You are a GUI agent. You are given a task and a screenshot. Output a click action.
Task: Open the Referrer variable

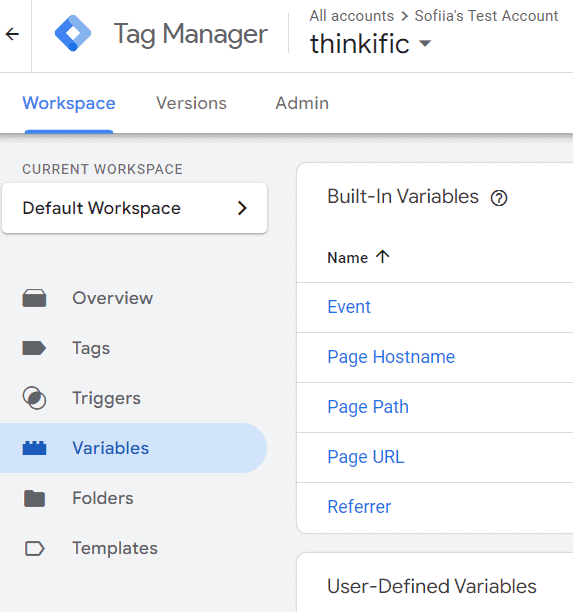[x=359, y=507]
